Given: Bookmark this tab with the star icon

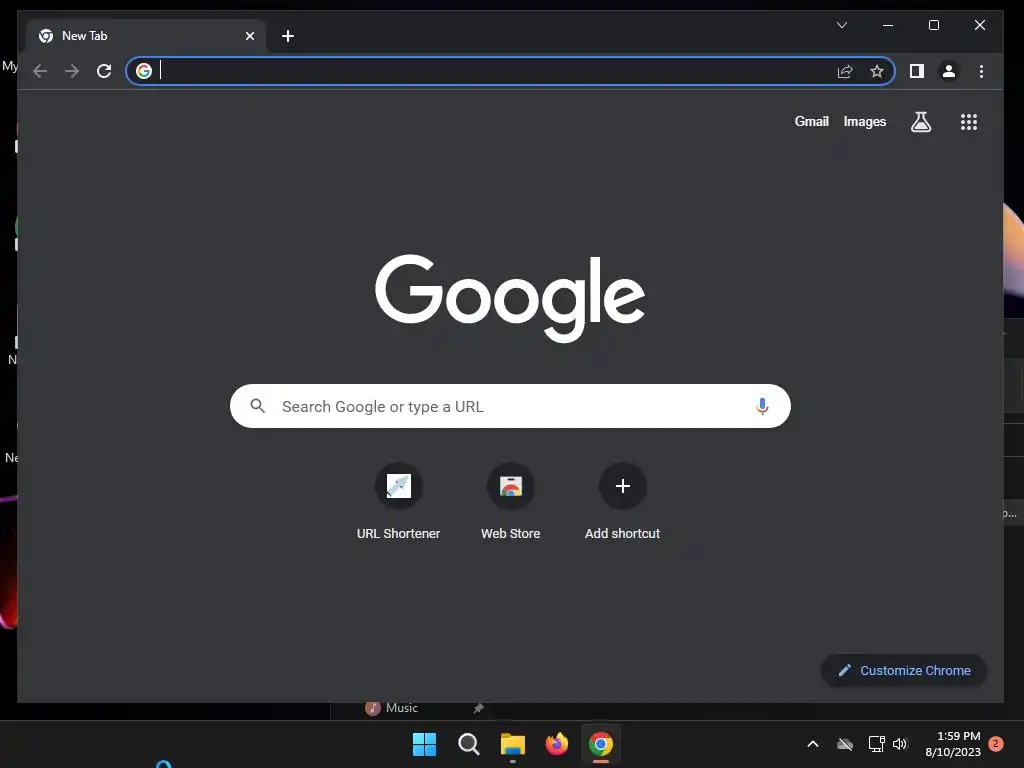Looking at the screenshot, I should click(x=876, y=71).
